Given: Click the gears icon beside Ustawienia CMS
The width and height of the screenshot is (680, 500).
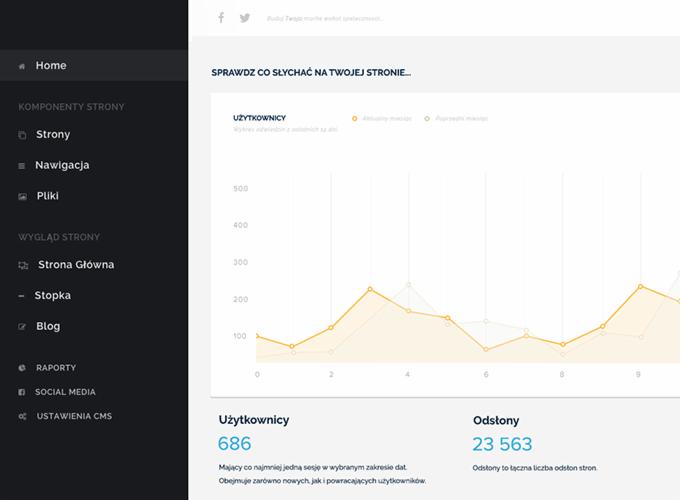Looking at the screenshot, I should pyautogui.click(x=22, y=416).
